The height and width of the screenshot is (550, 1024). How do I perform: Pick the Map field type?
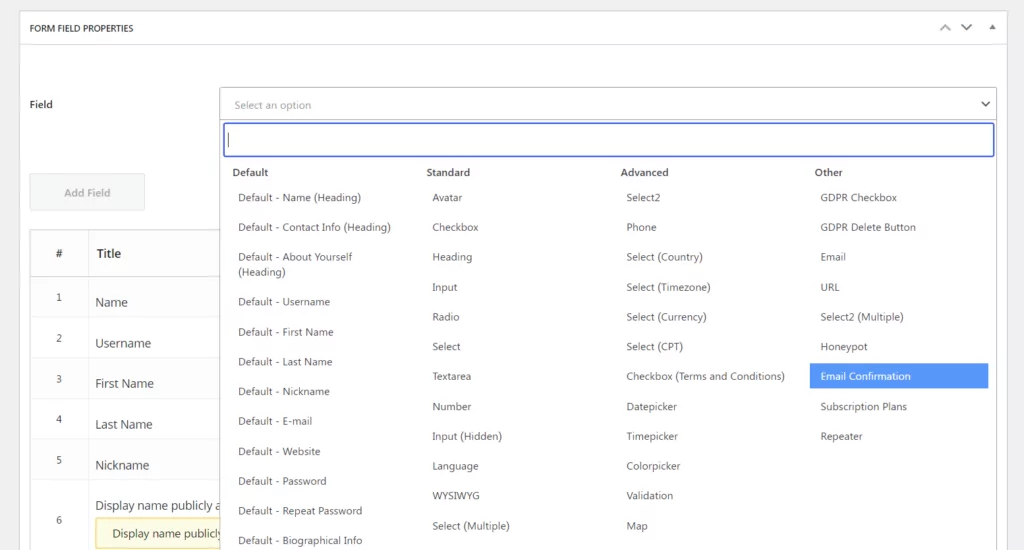tap(637, 526)
